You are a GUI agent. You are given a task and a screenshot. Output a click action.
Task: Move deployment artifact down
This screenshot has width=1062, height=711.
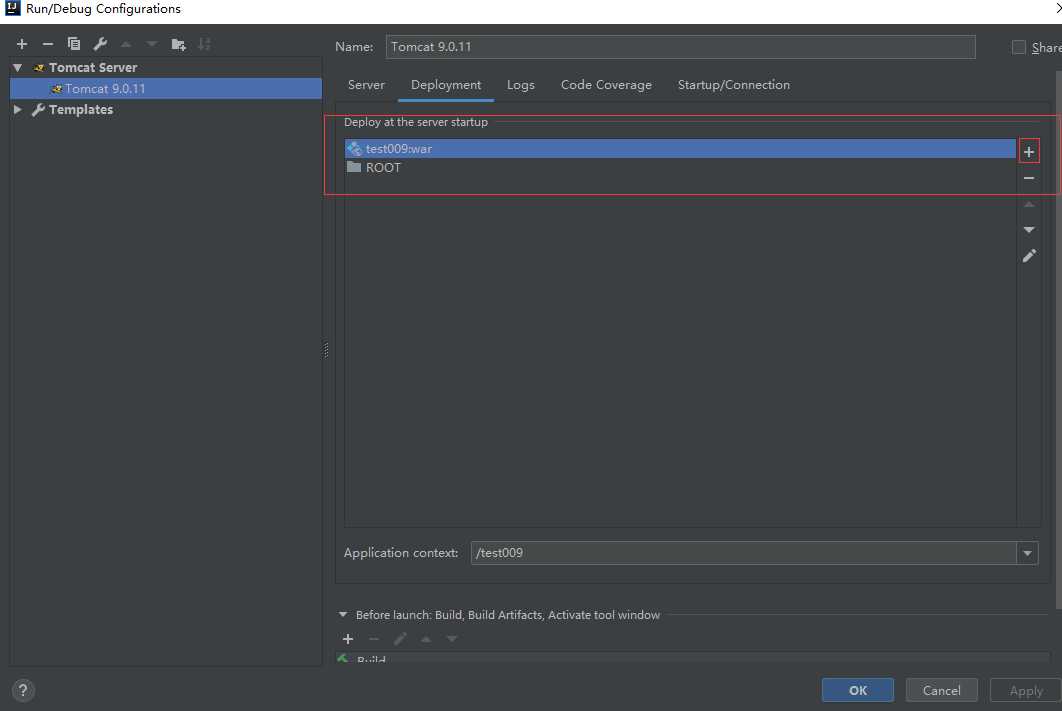1029,230
